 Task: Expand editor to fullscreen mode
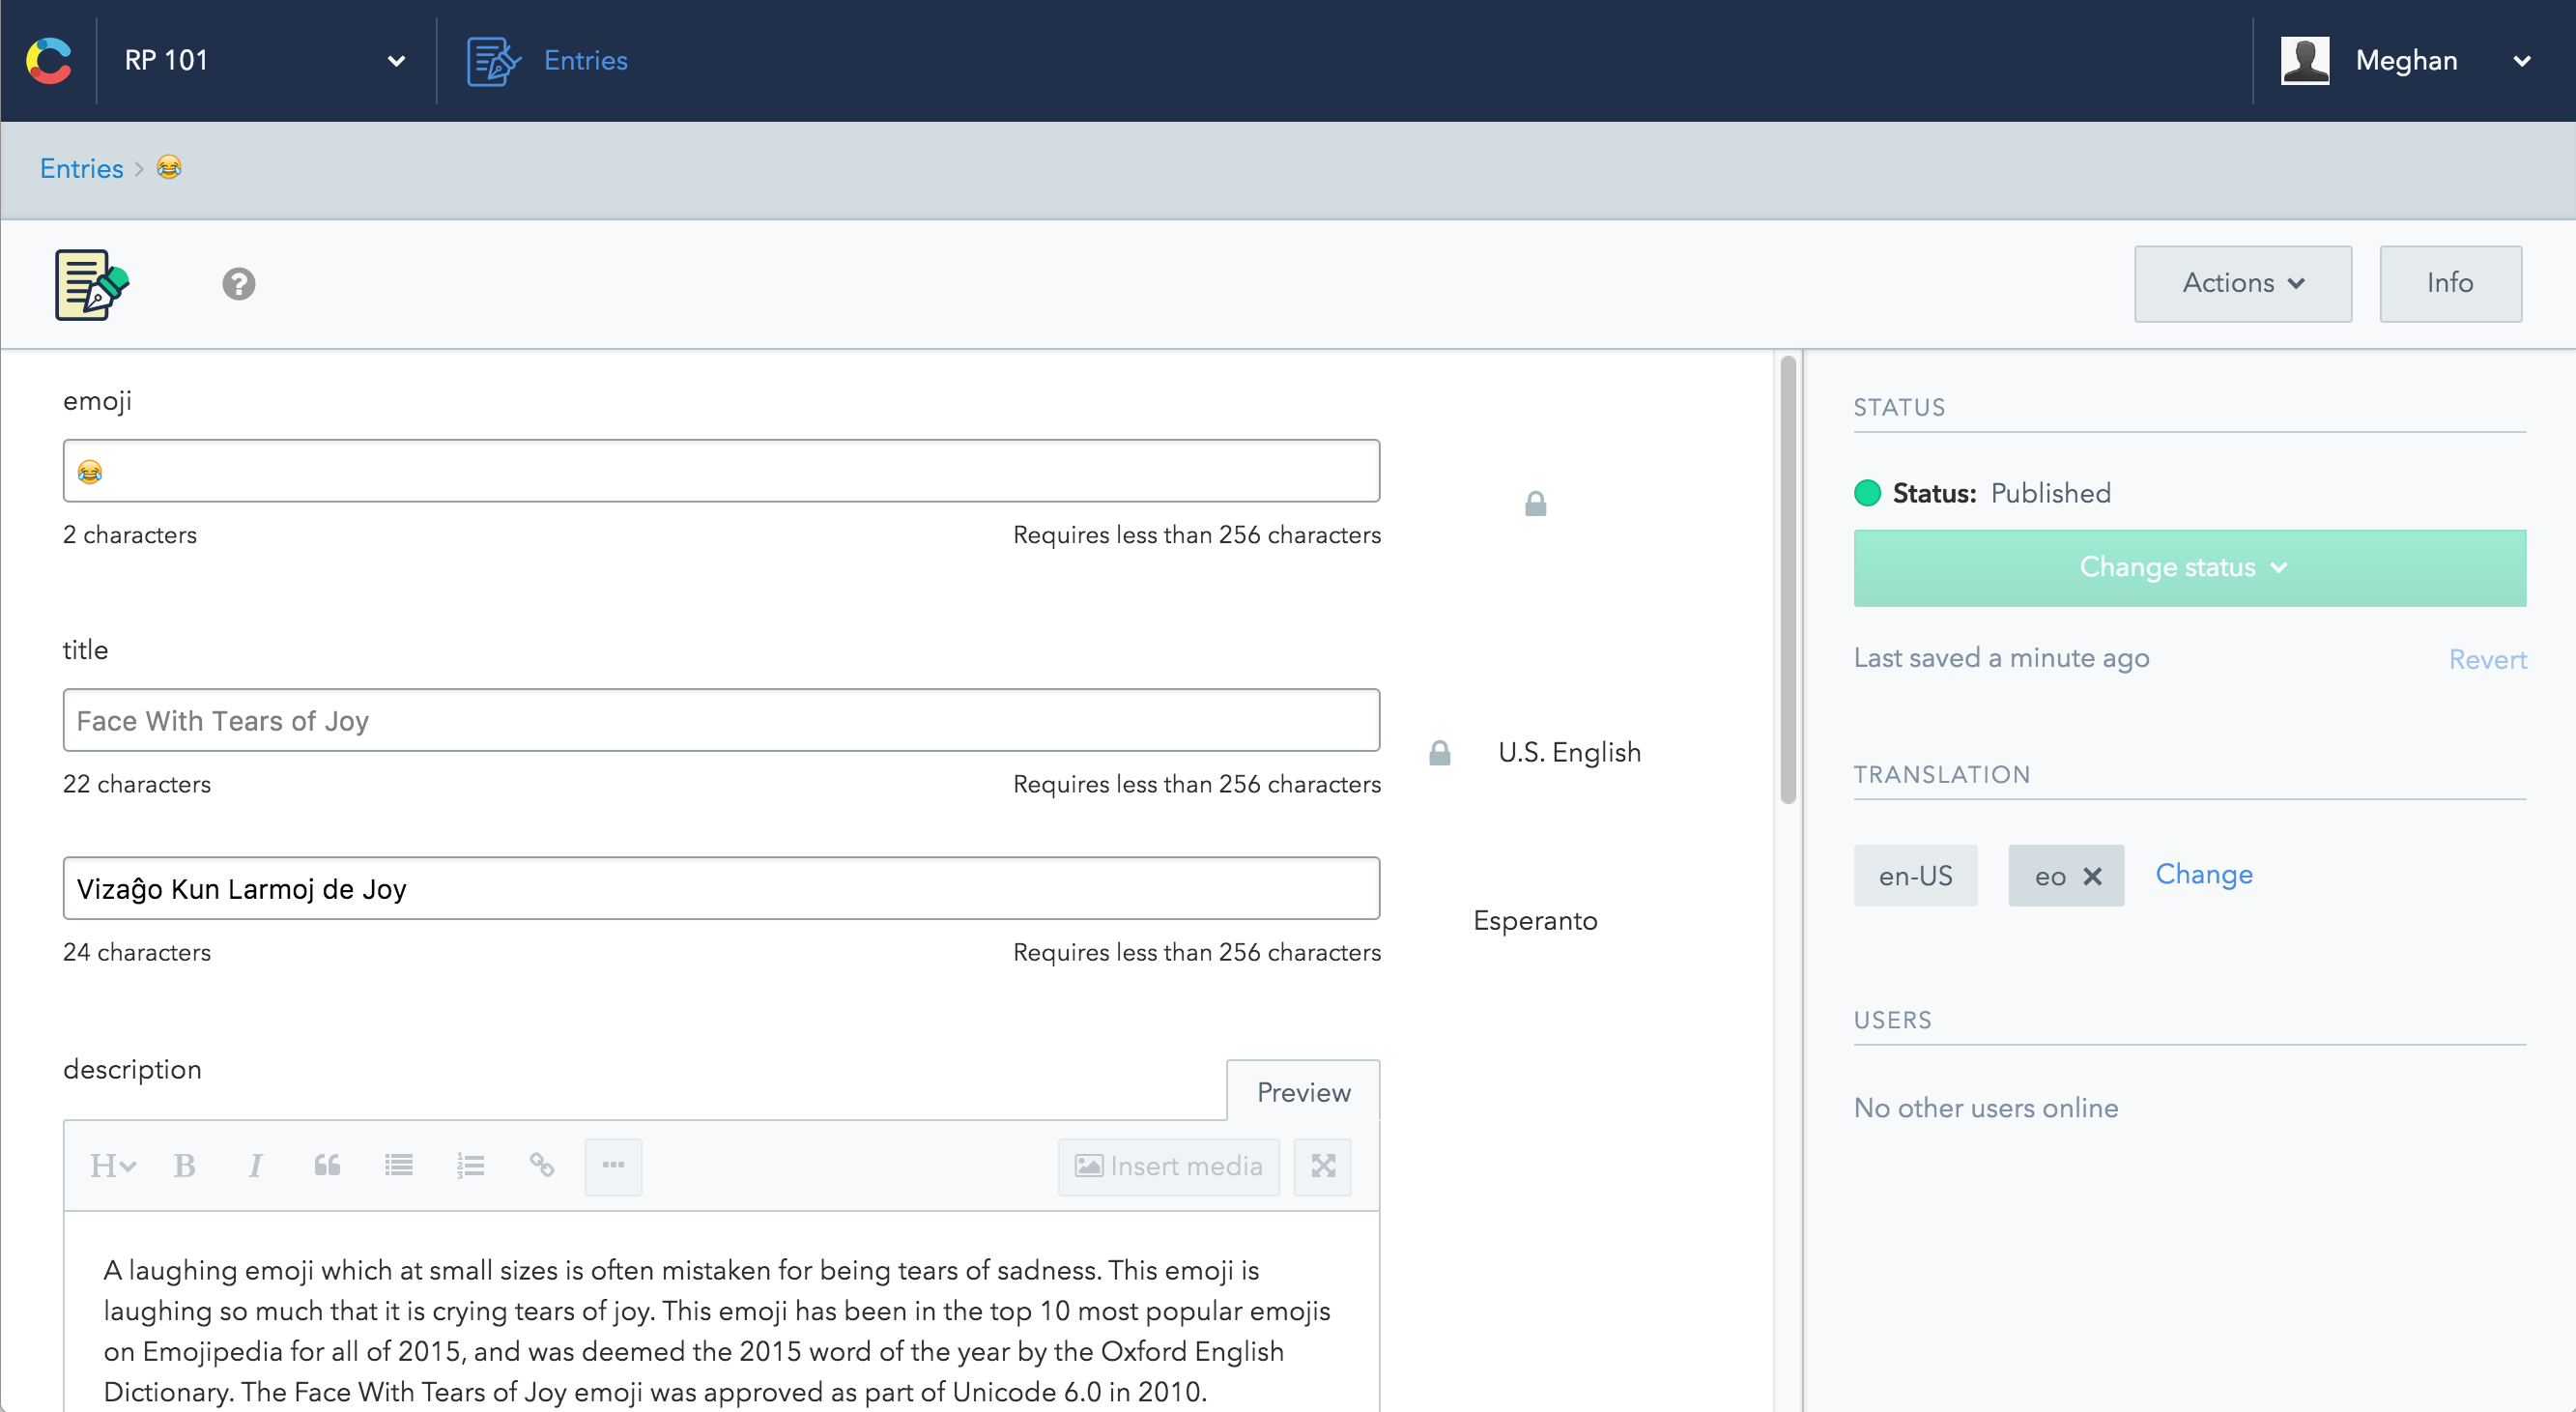(1322, 1166)
